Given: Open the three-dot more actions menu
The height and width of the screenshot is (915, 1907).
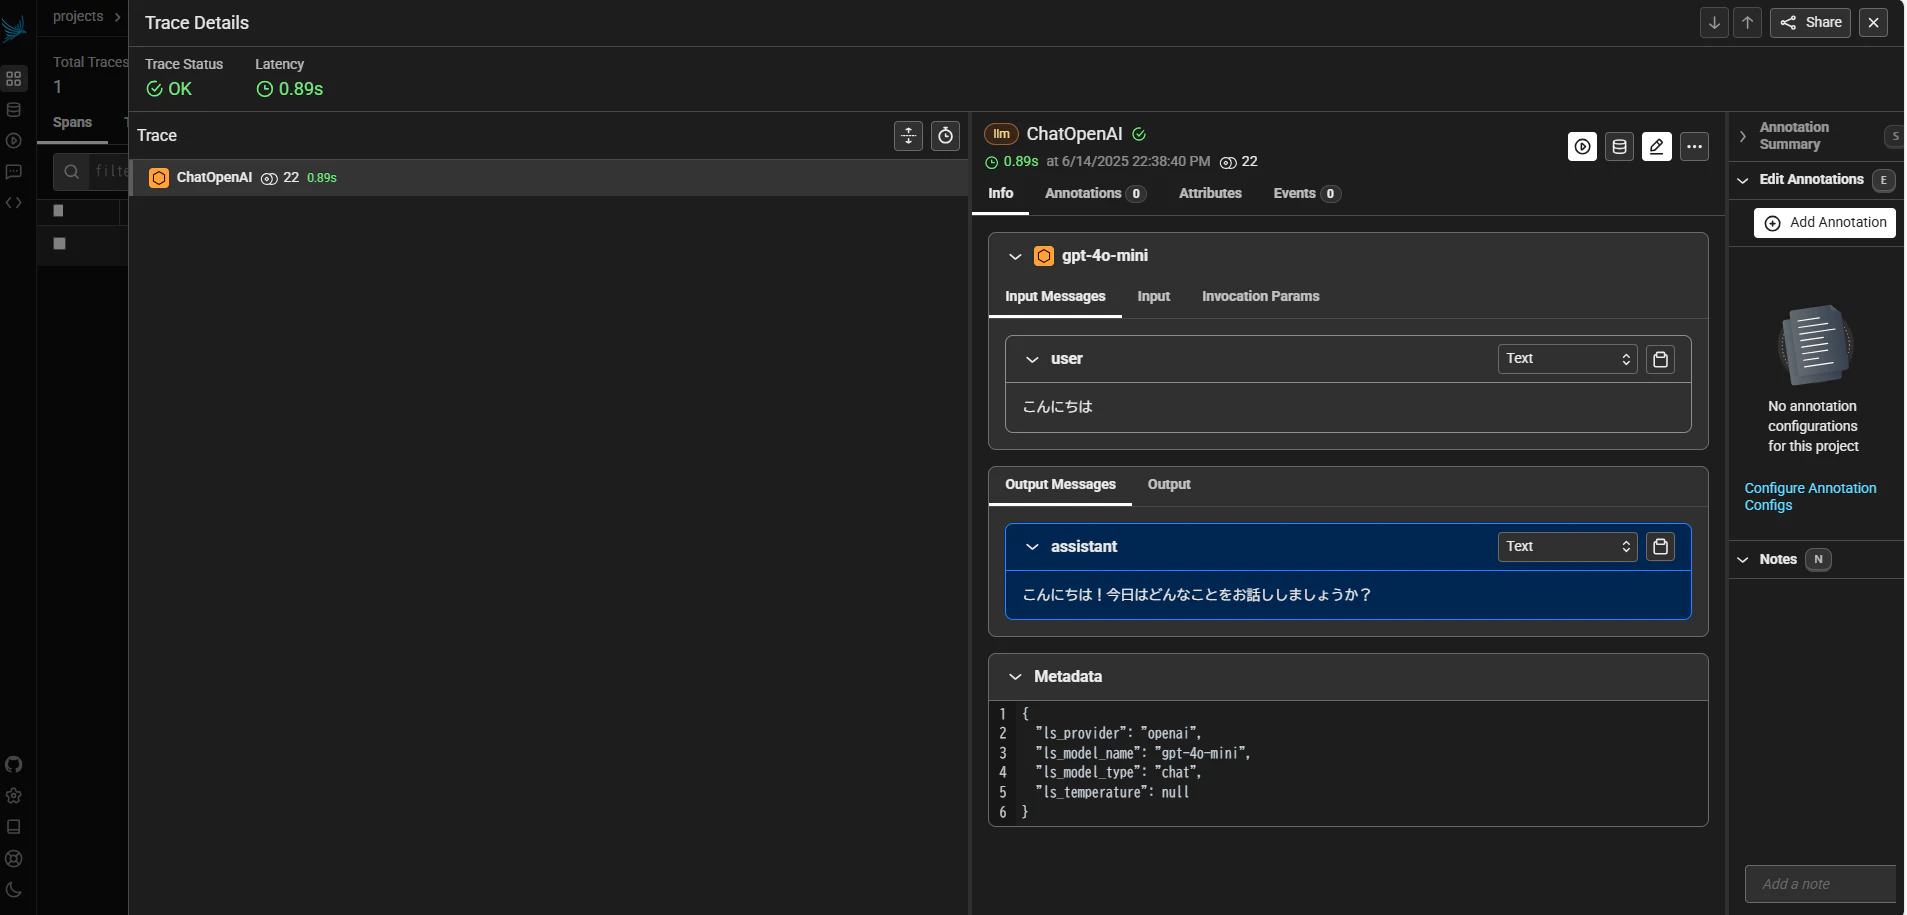Looking at the screenshot, I should [x=1694, y=147].
